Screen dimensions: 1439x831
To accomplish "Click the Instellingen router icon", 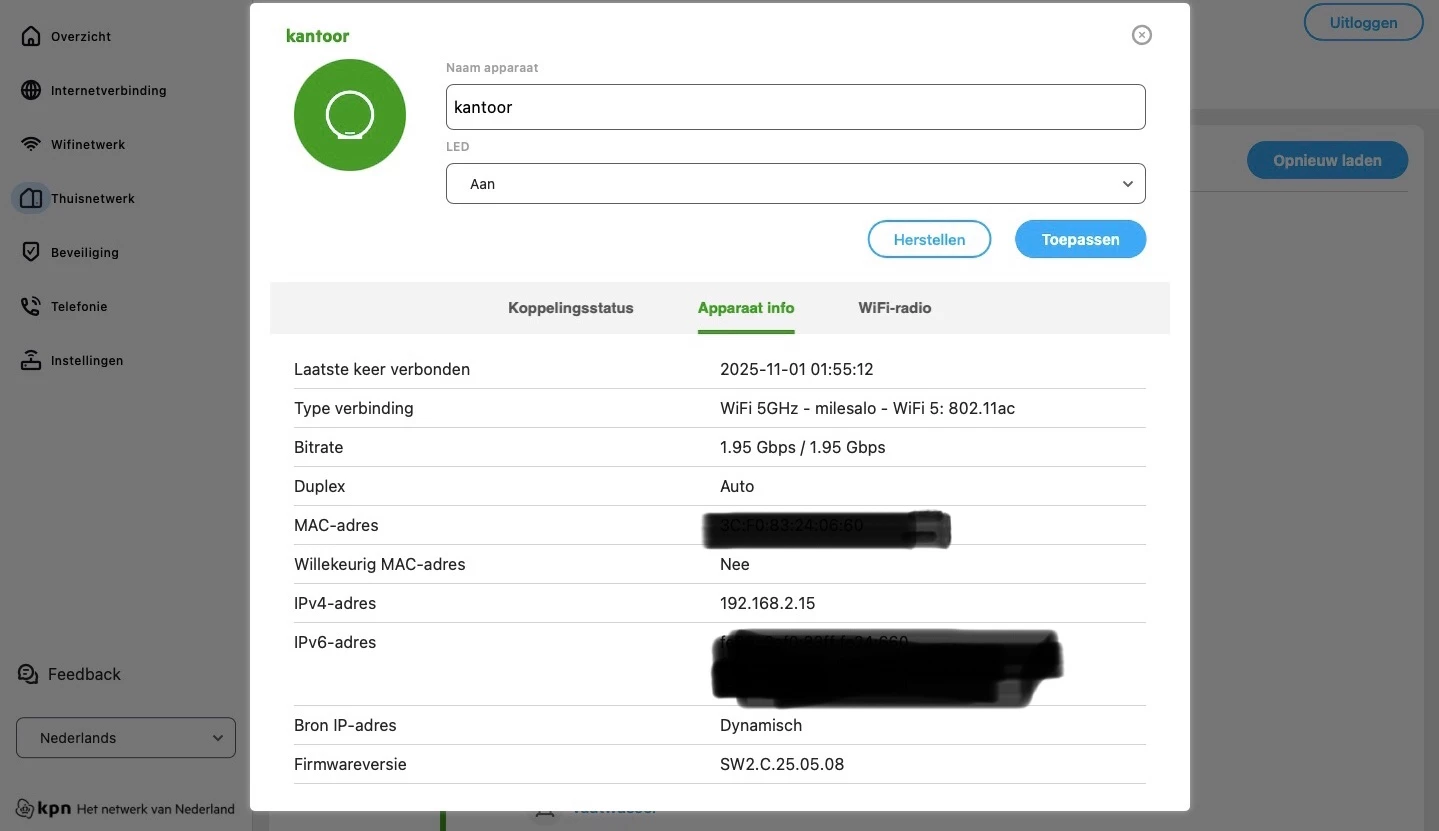I will 31,360.
